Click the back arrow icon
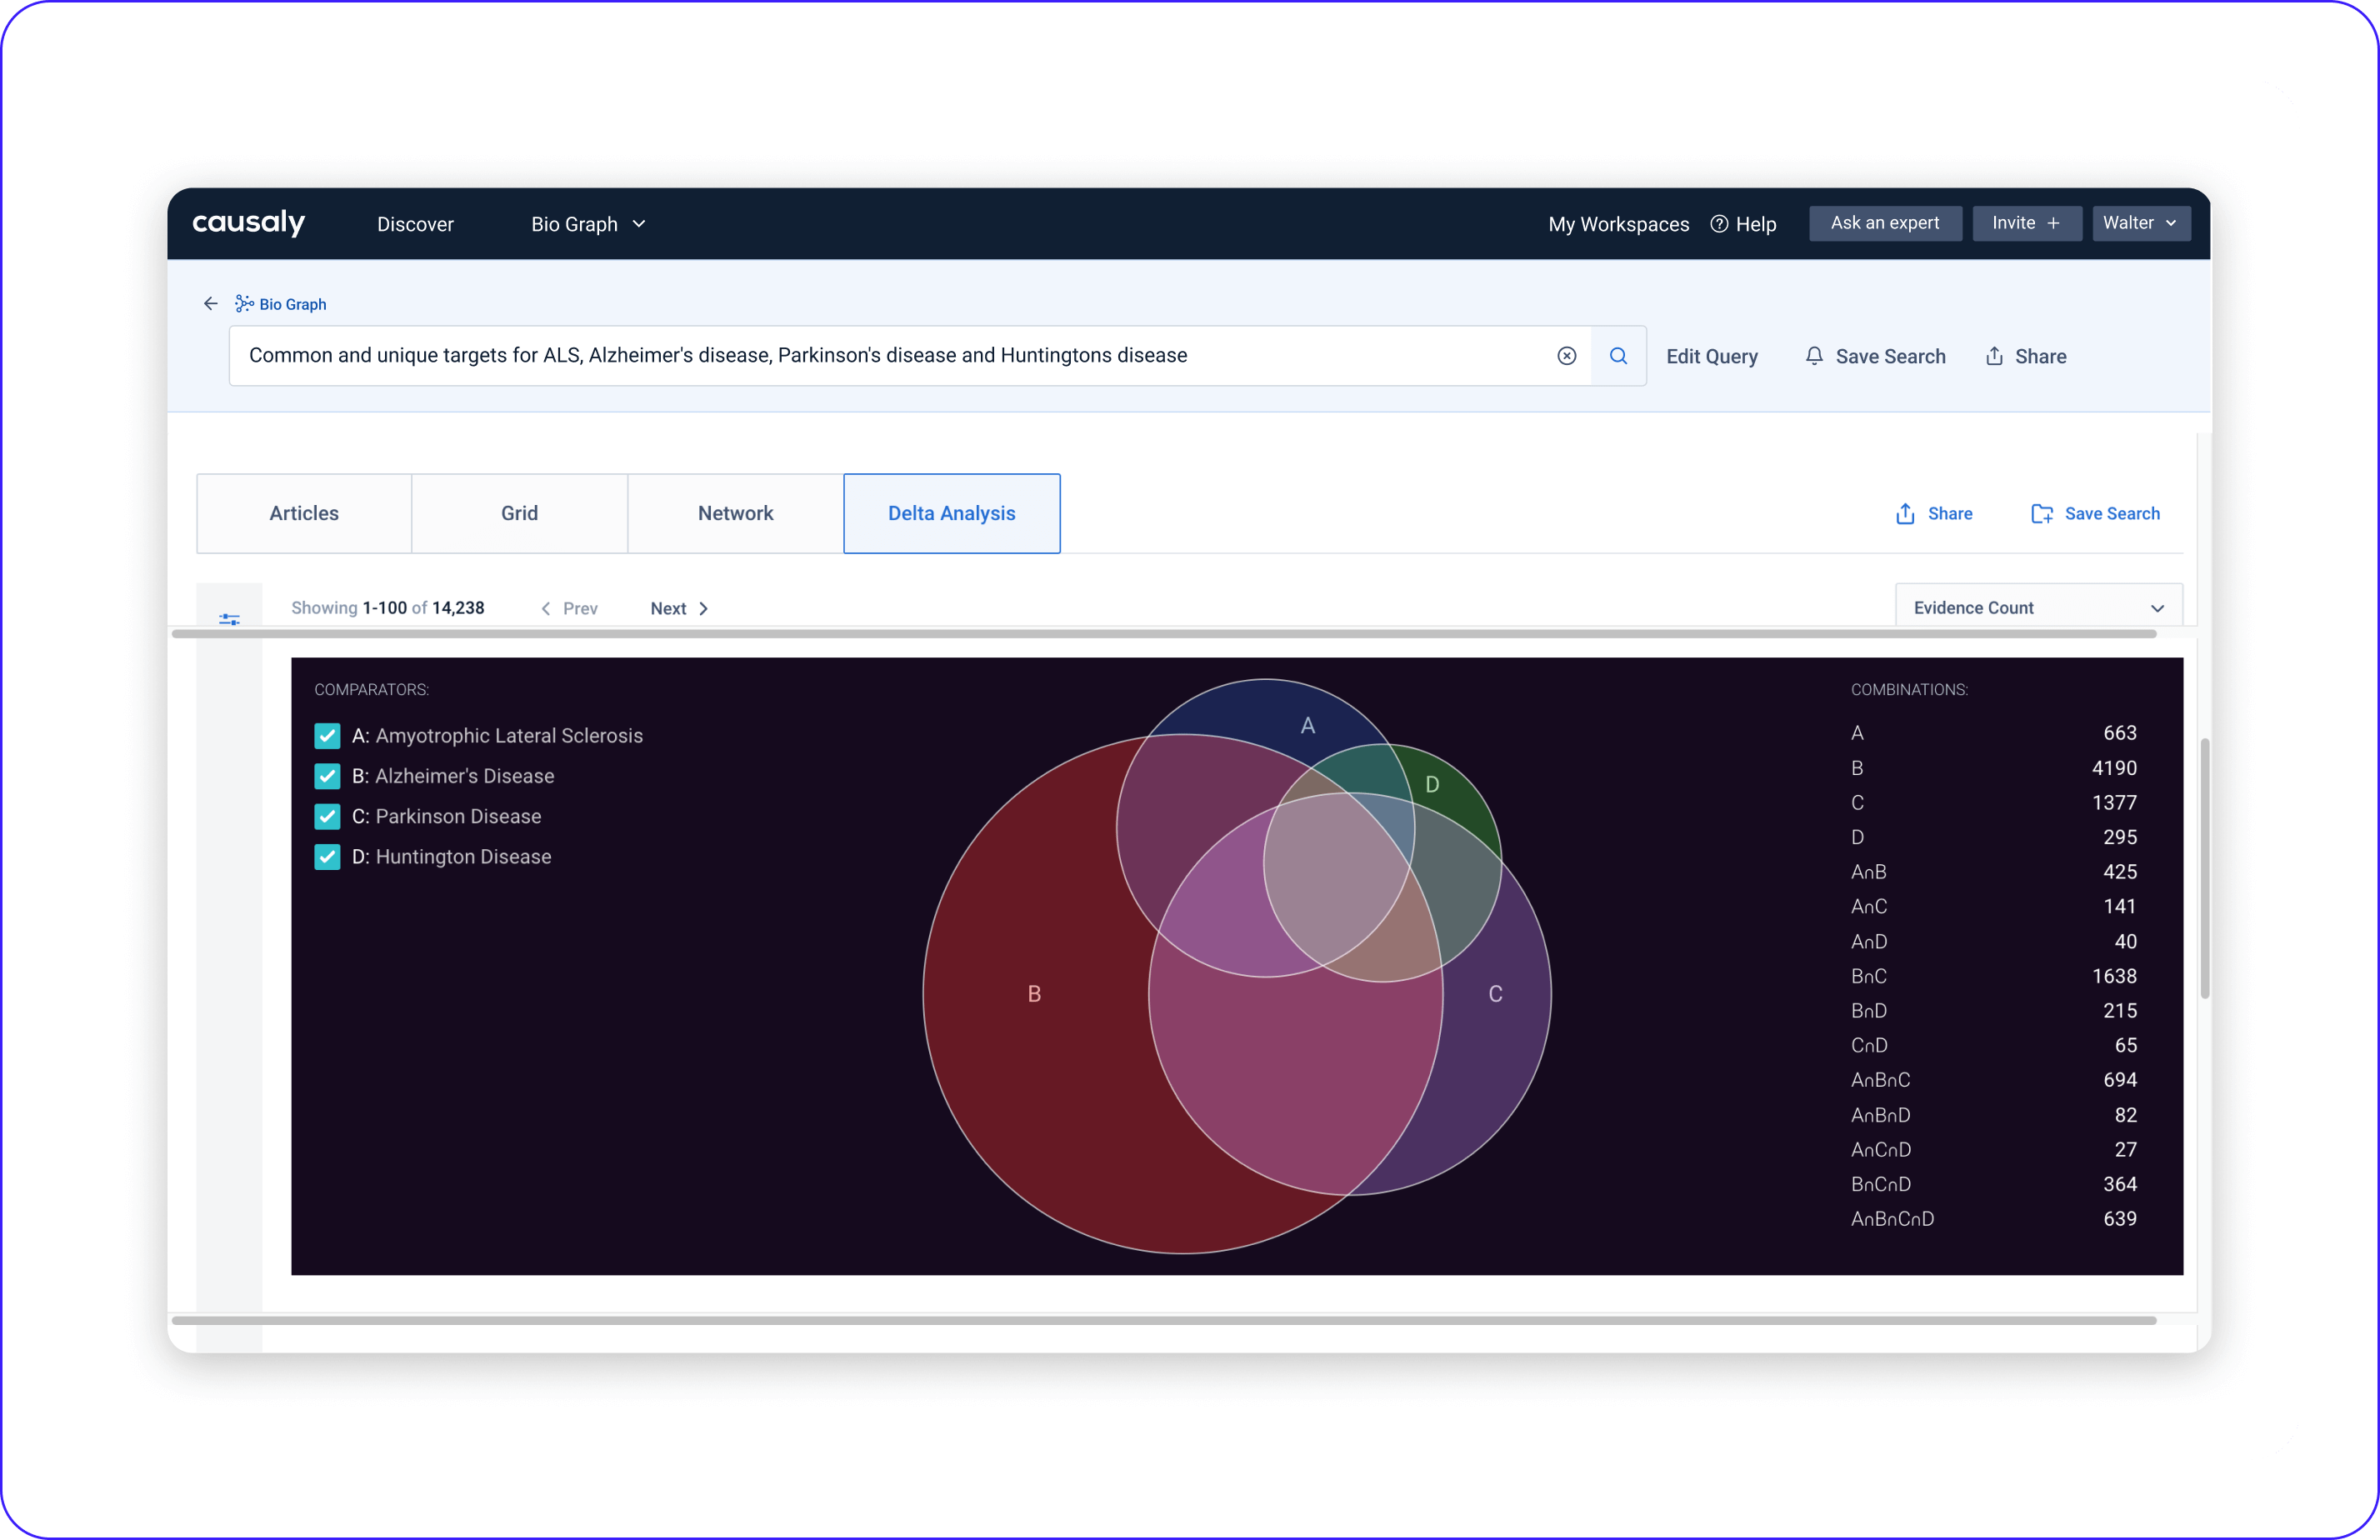 point(210,303)
